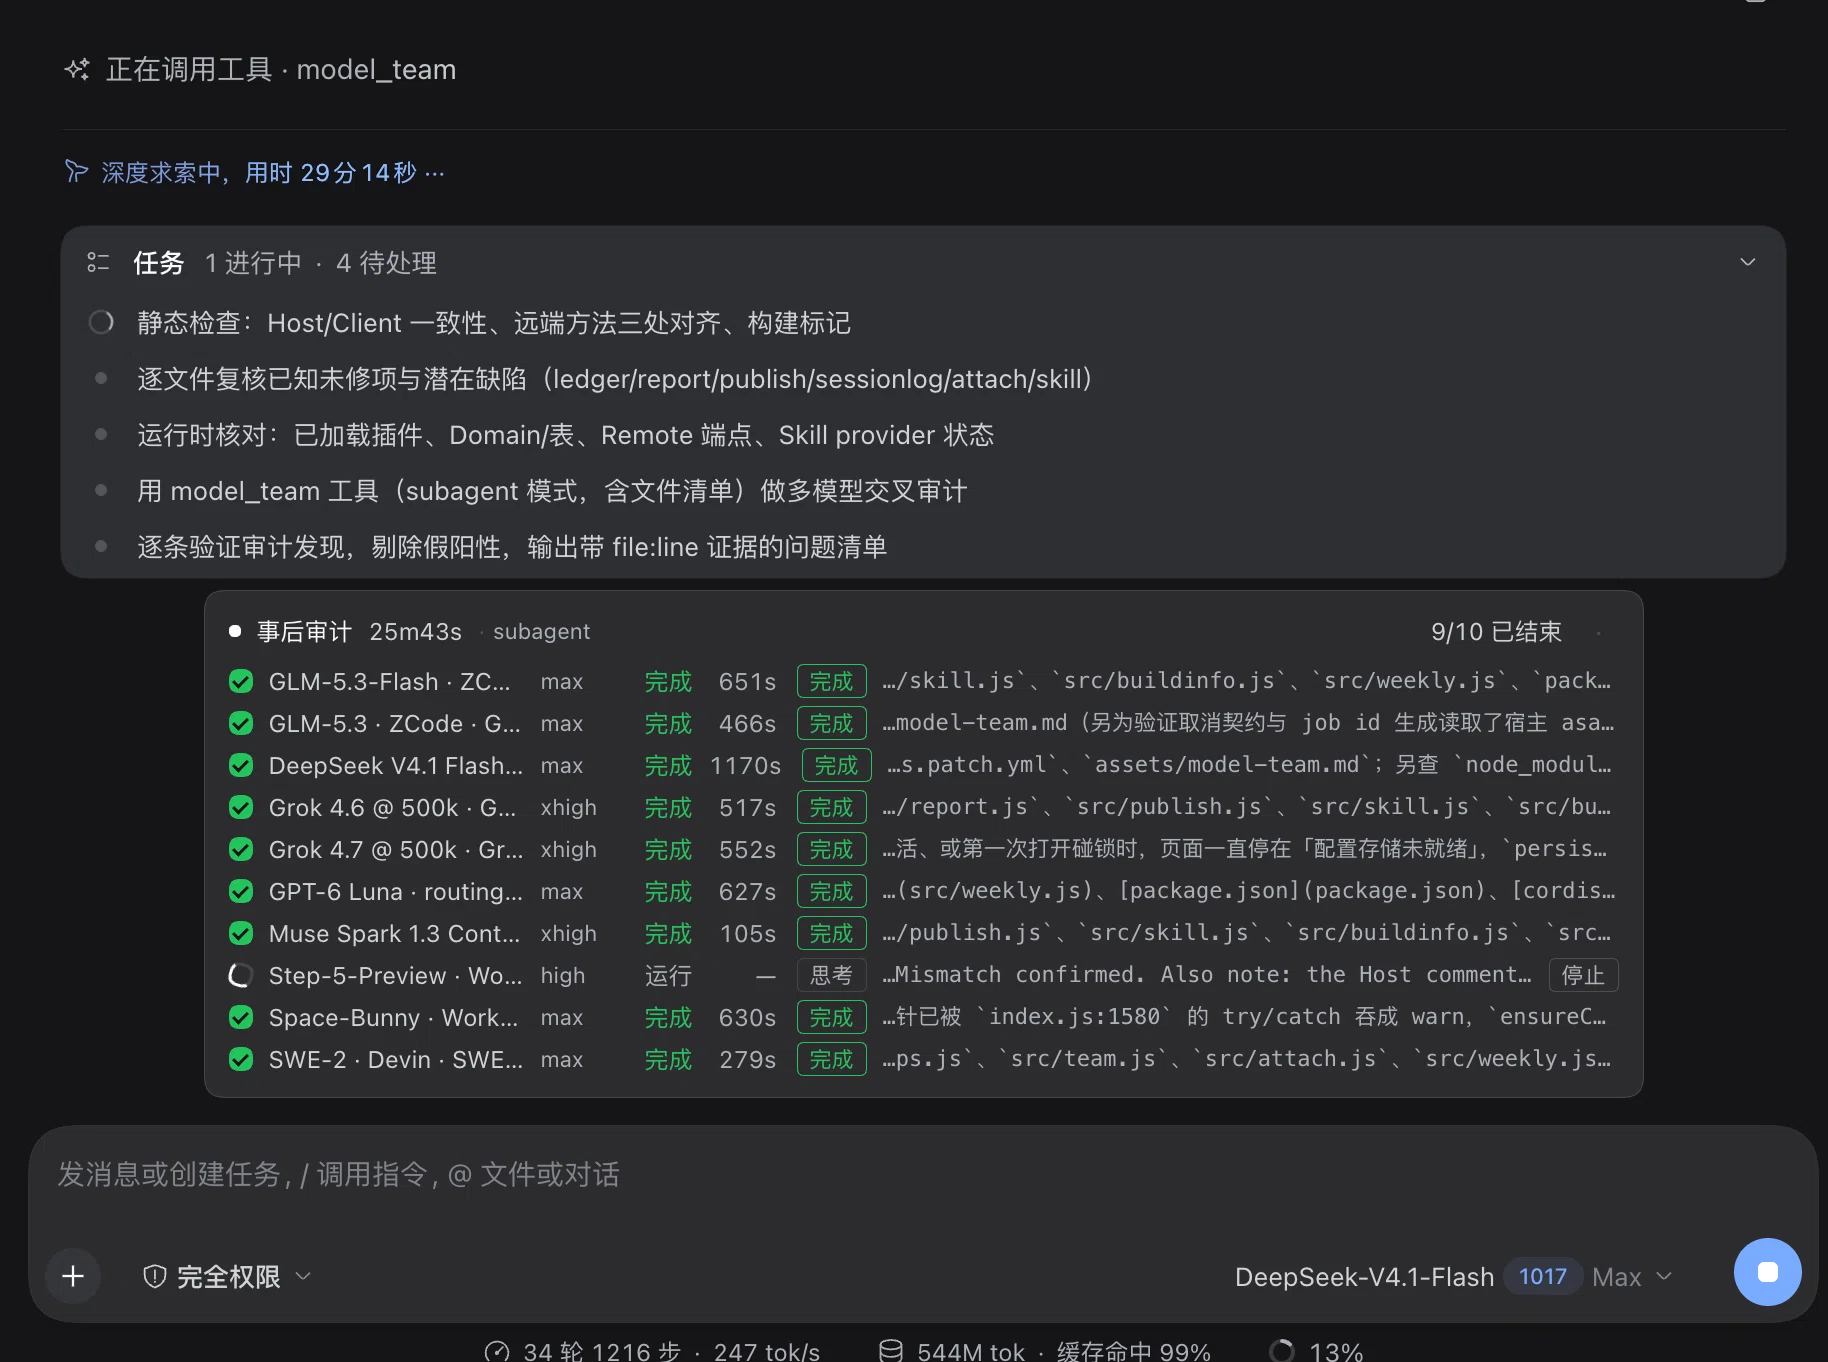Click the sparkle icon beside 正在调用工具

[77, 69]
